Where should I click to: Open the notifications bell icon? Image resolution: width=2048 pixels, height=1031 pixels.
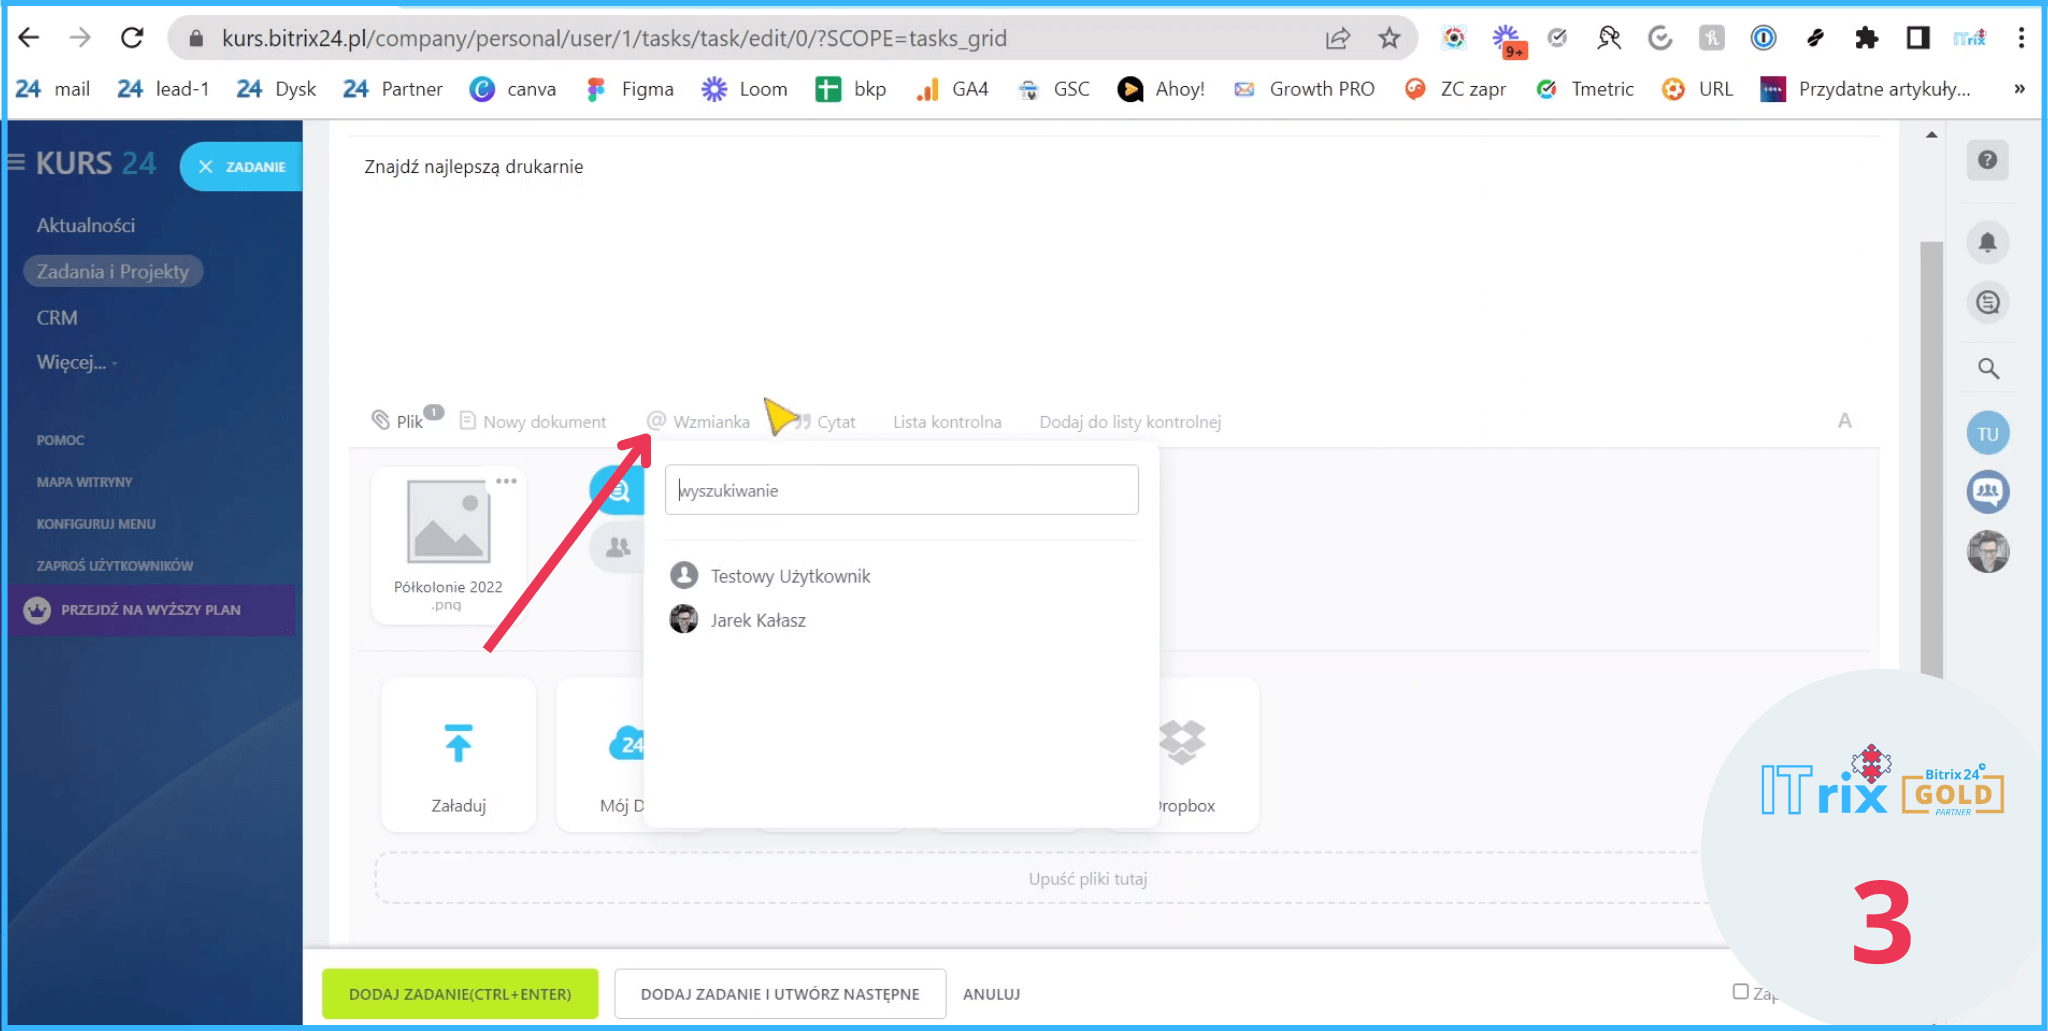[1987, 242]
